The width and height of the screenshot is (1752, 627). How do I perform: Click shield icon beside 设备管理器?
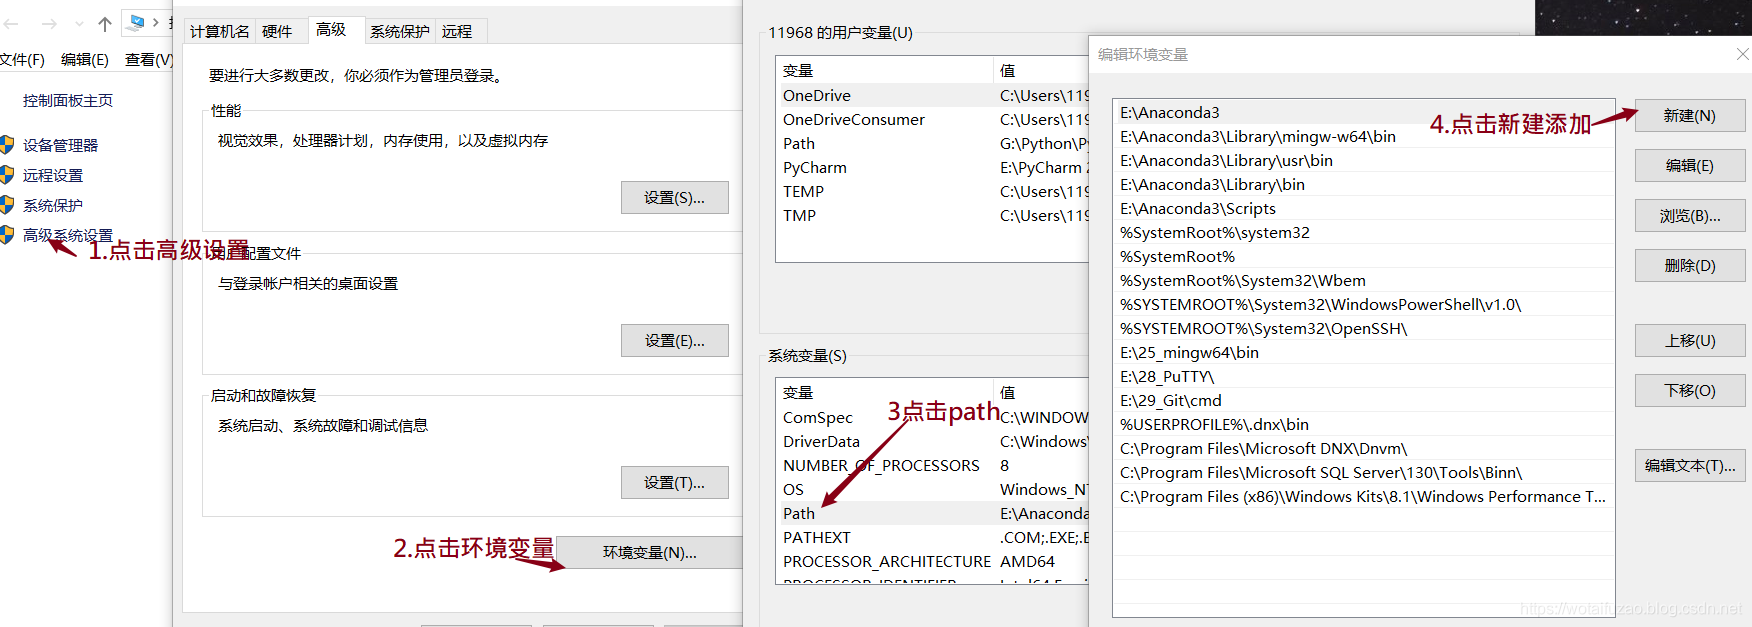(7, 145)
